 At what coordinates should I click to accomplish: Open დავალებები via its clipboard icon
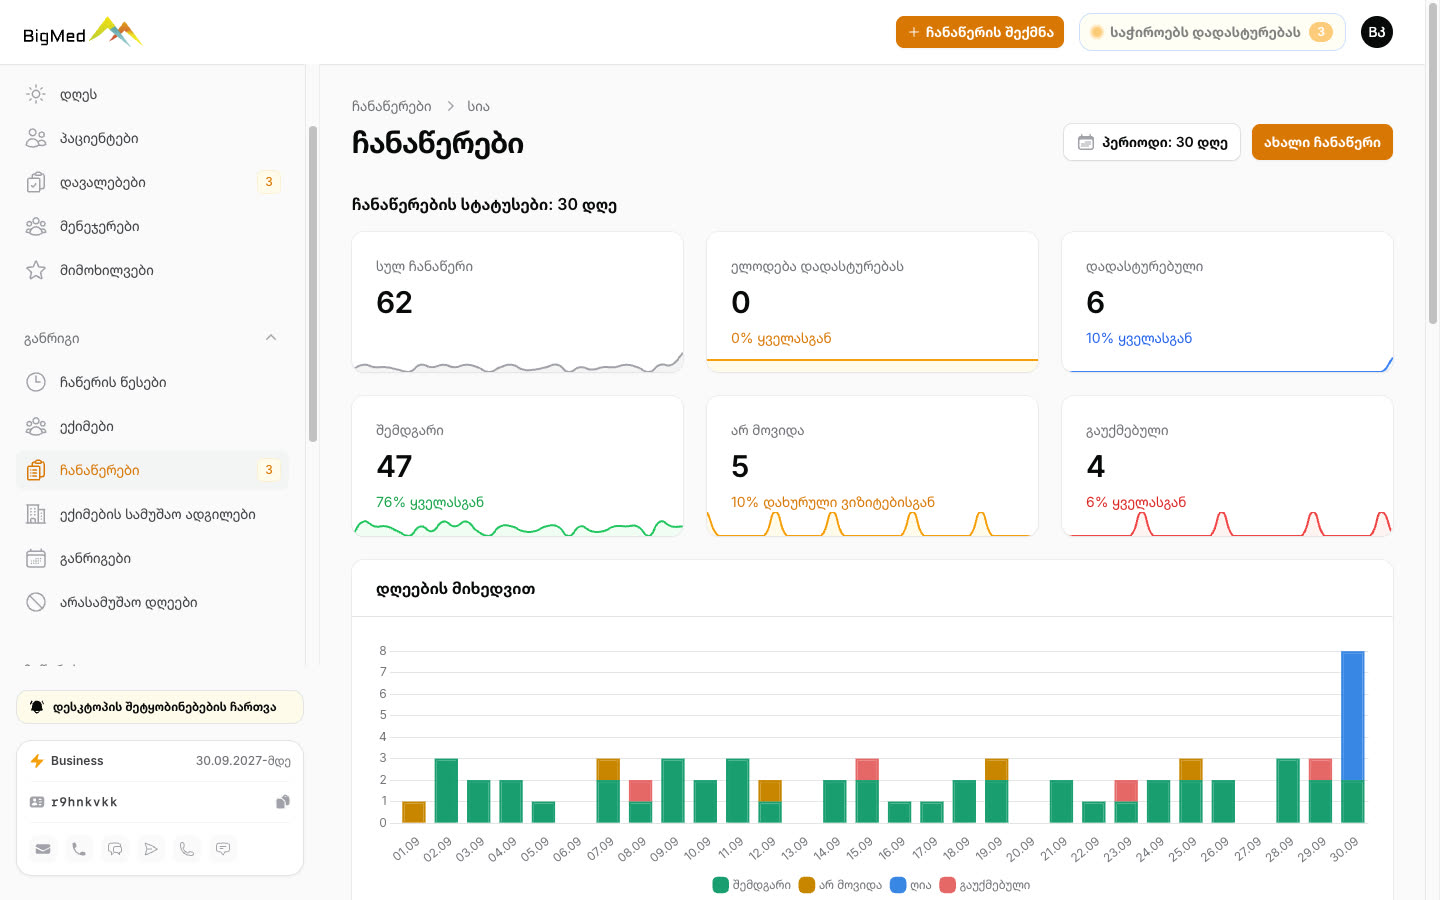click(x=36, y=182)
